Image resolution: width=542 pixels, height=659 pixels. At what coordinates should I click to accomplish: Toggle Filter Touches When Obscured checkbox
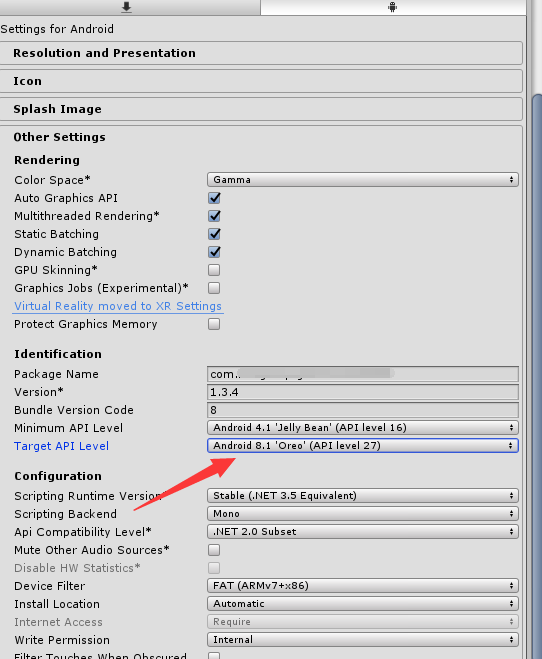pos(214,656)
